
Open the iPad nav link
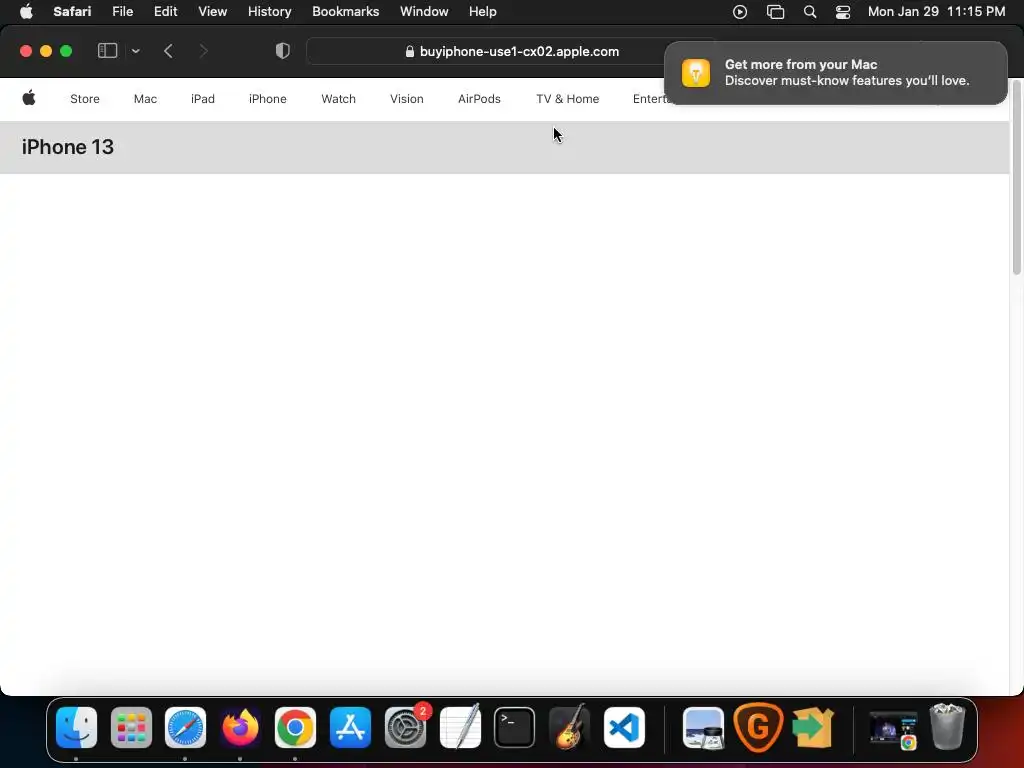pyautogui.click(x=202, y=99)
